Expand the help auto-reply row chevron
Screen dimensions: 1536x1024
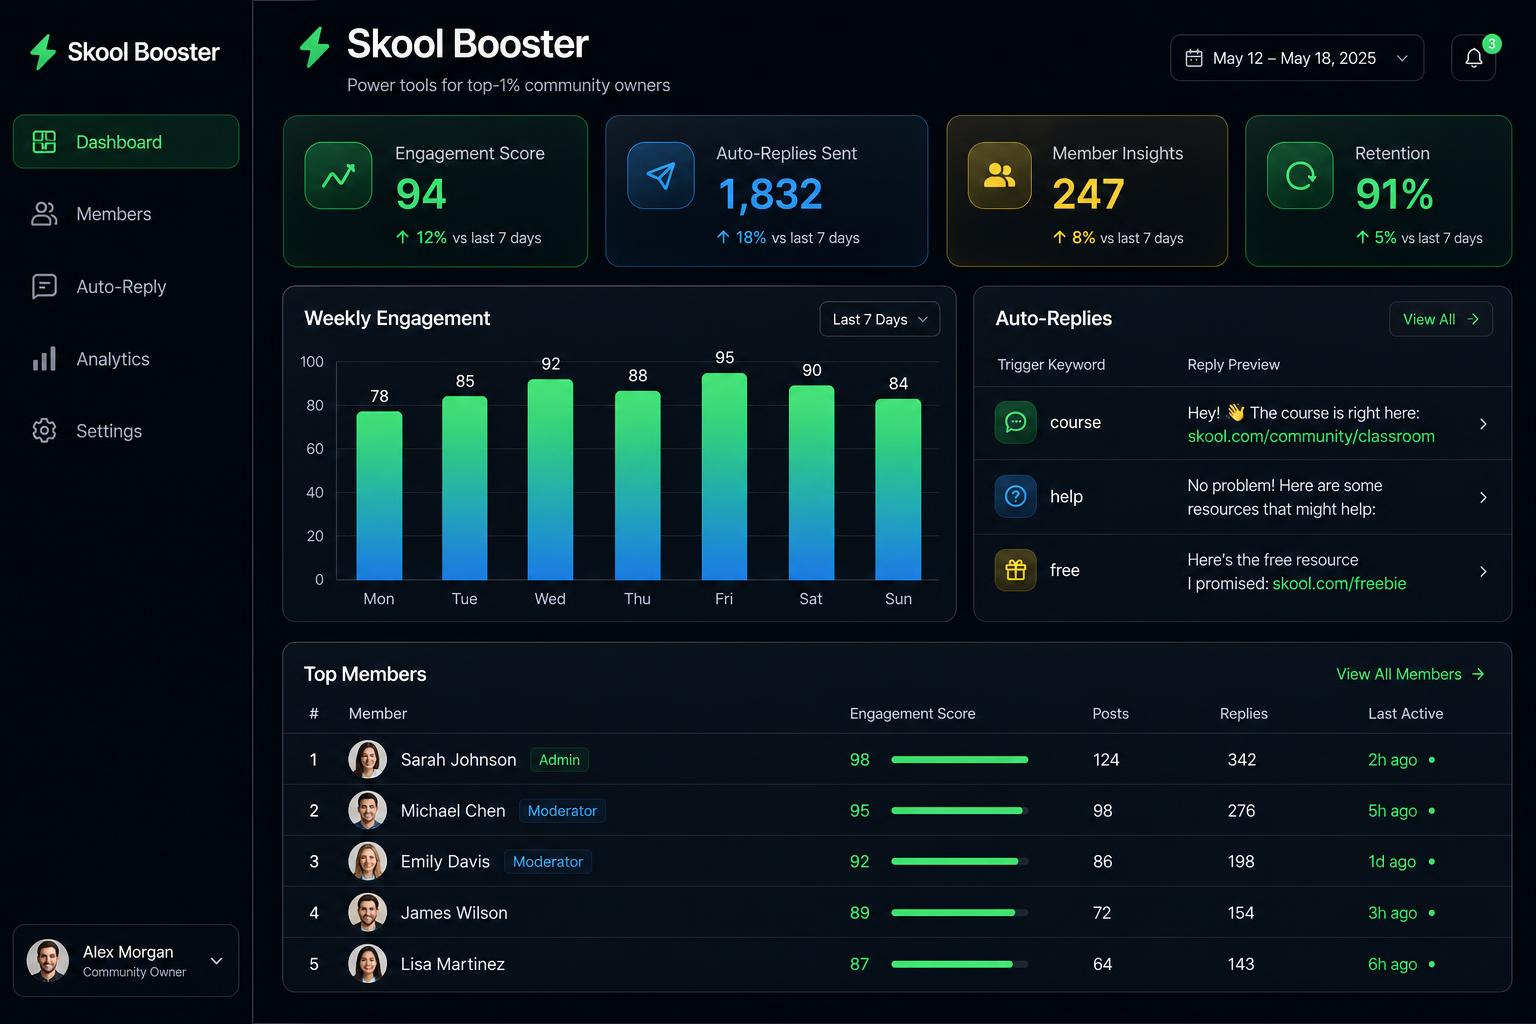point(1483,497)
